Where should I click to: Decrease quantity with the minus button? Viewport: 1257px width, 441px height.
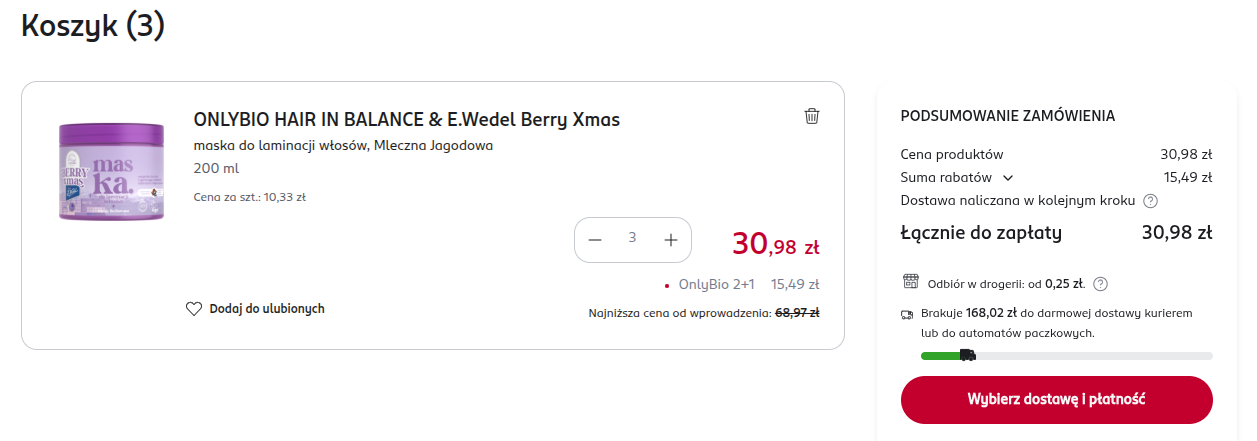(595, 240)
